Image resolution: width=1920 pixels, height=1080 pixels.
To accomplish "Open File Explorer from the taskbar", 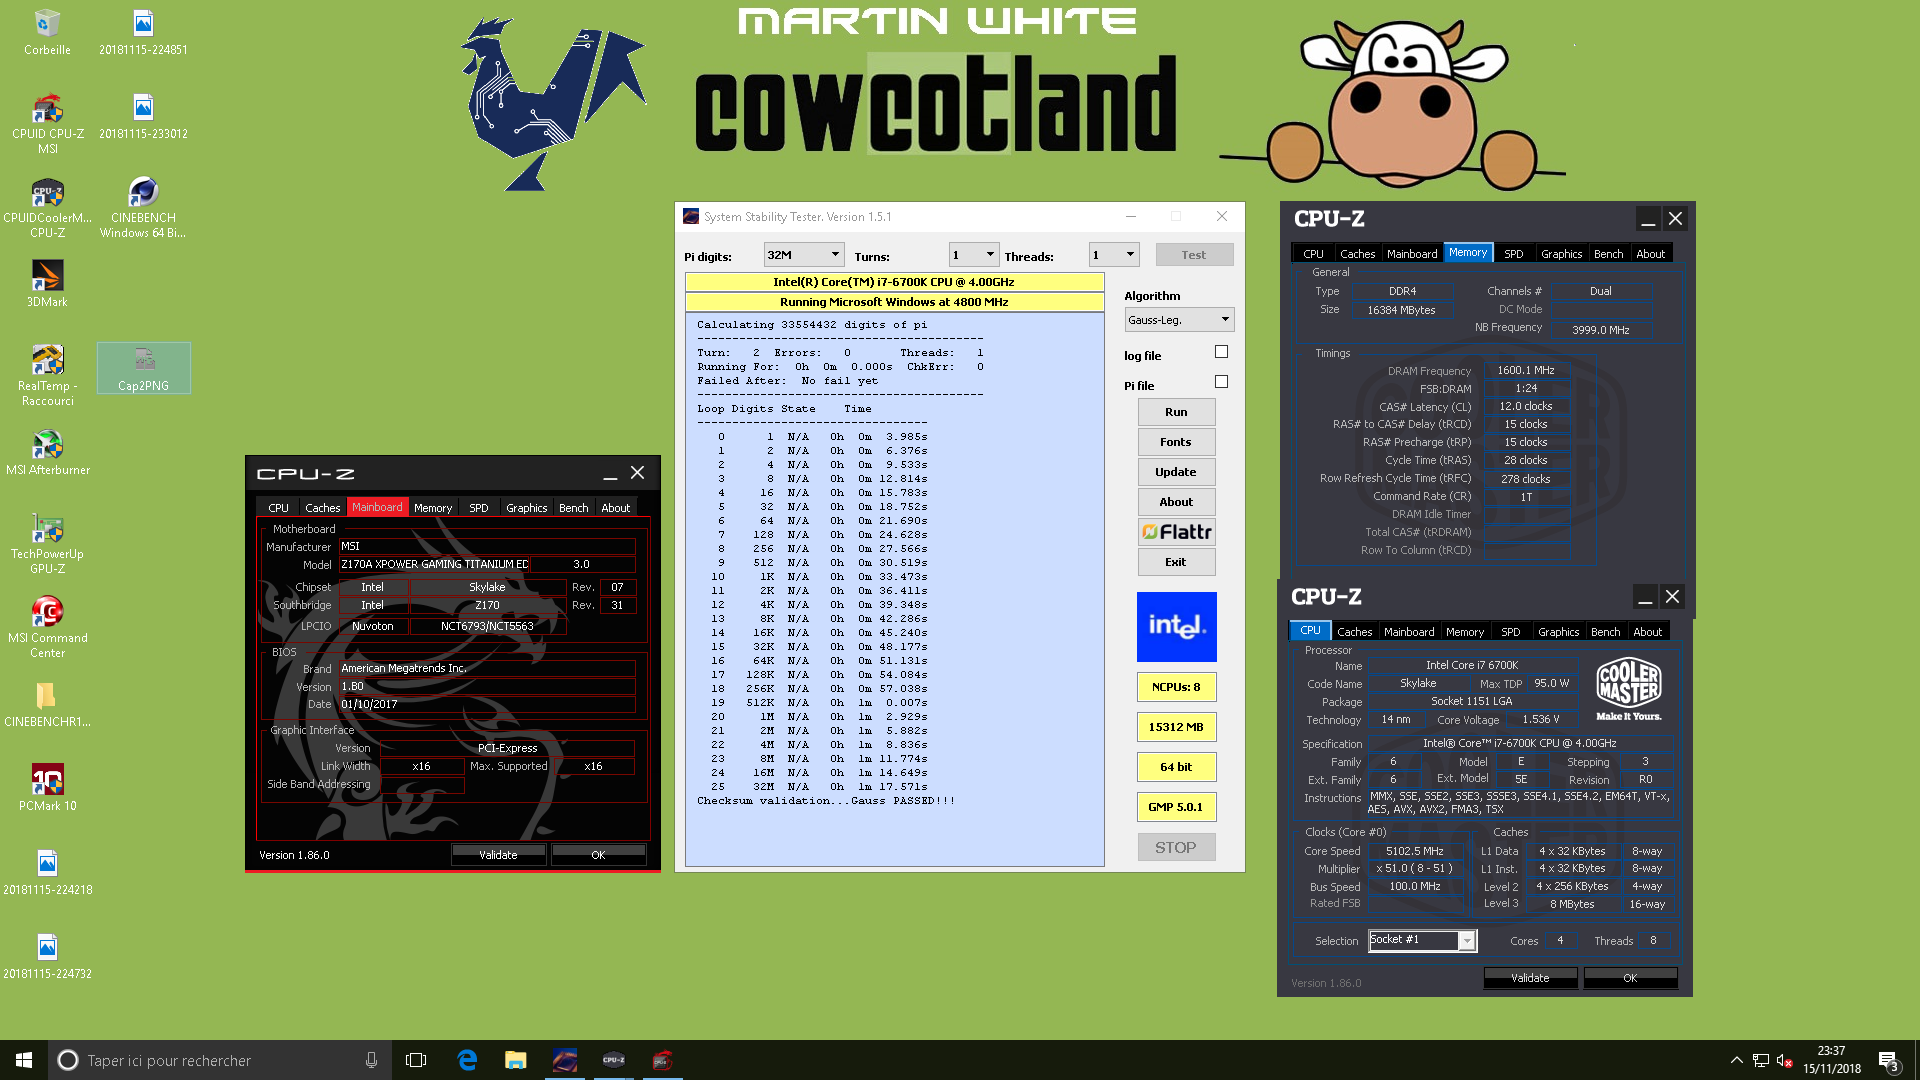I will click(x=516, y=1060).
